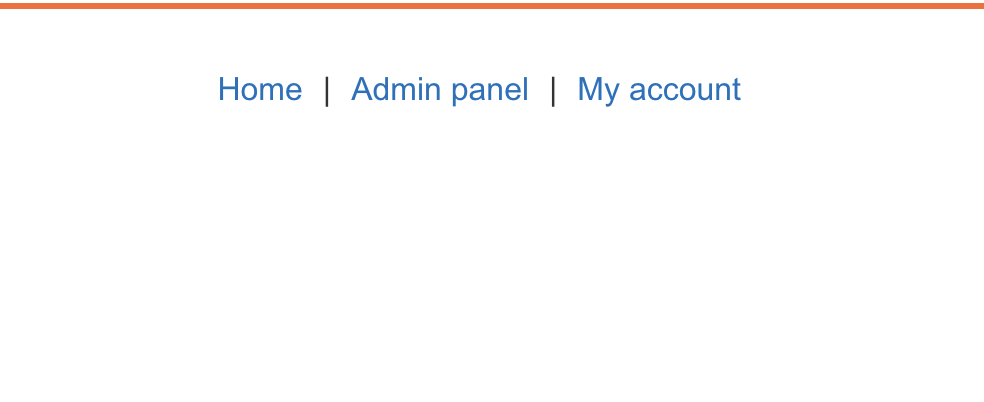This screenshot has height=402, width=984.
Task: Navigate to the Home page
Action: (259, 90)
